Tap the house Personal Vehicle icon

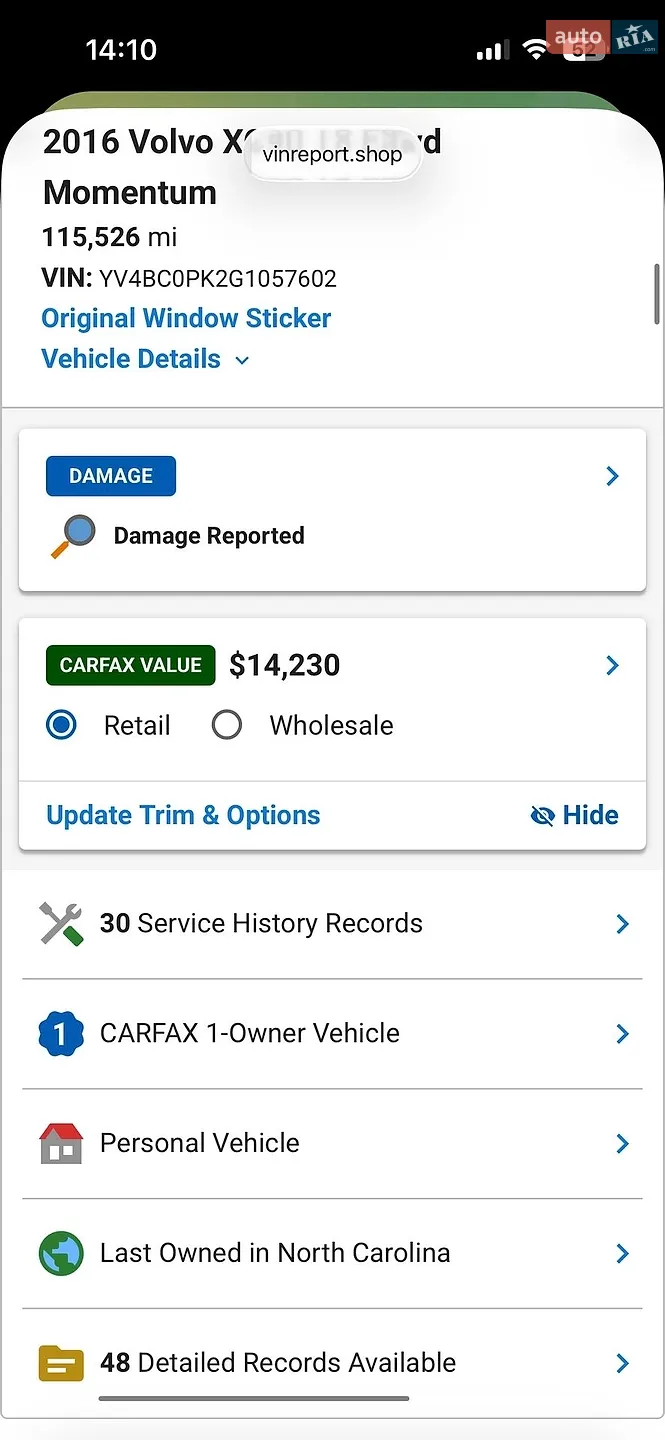pos(61,1143)
